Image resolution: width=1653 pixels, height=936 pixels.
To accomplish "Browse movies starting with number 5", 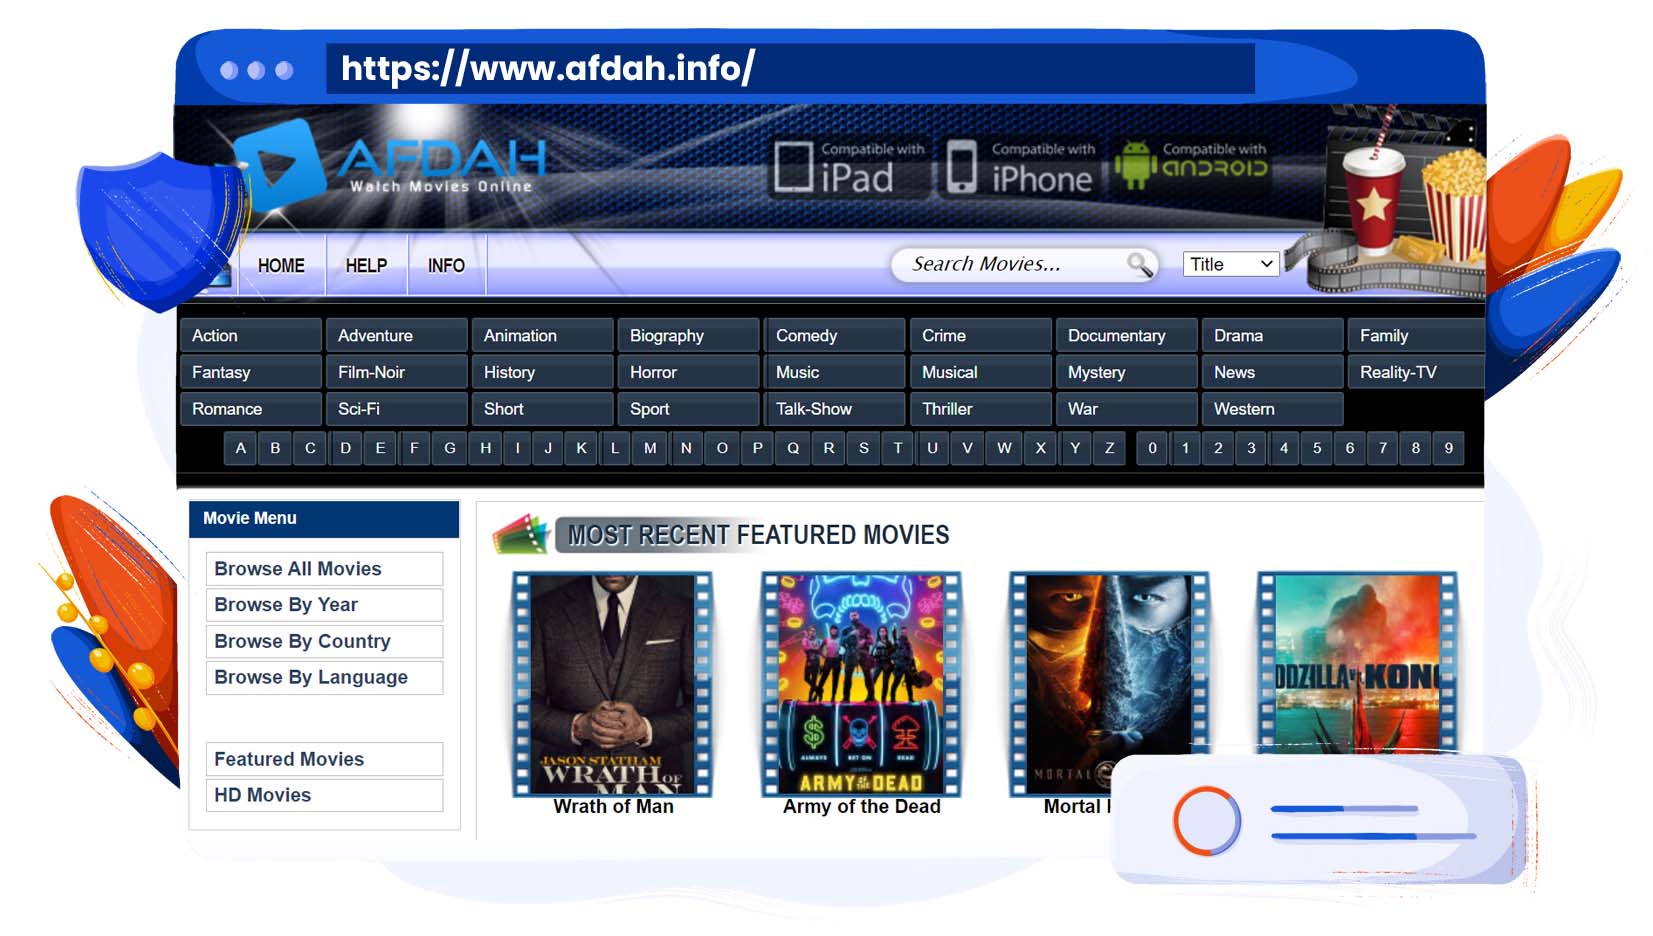I will (x=1317, y=448).
